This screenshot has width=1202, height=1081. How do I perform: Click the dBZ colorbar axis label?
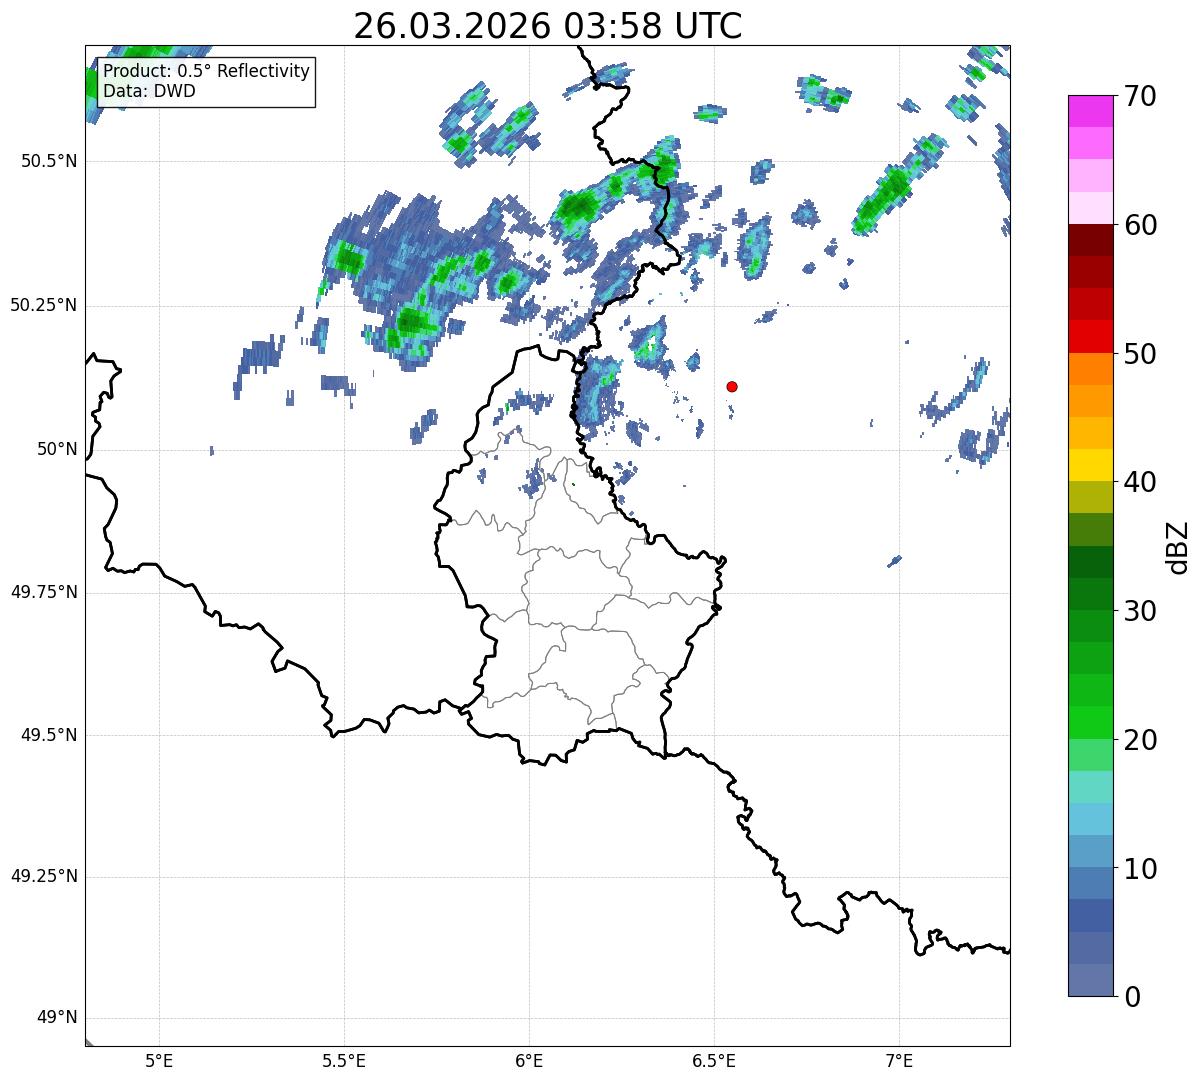pyautogui.click(x=1178, y=547)
